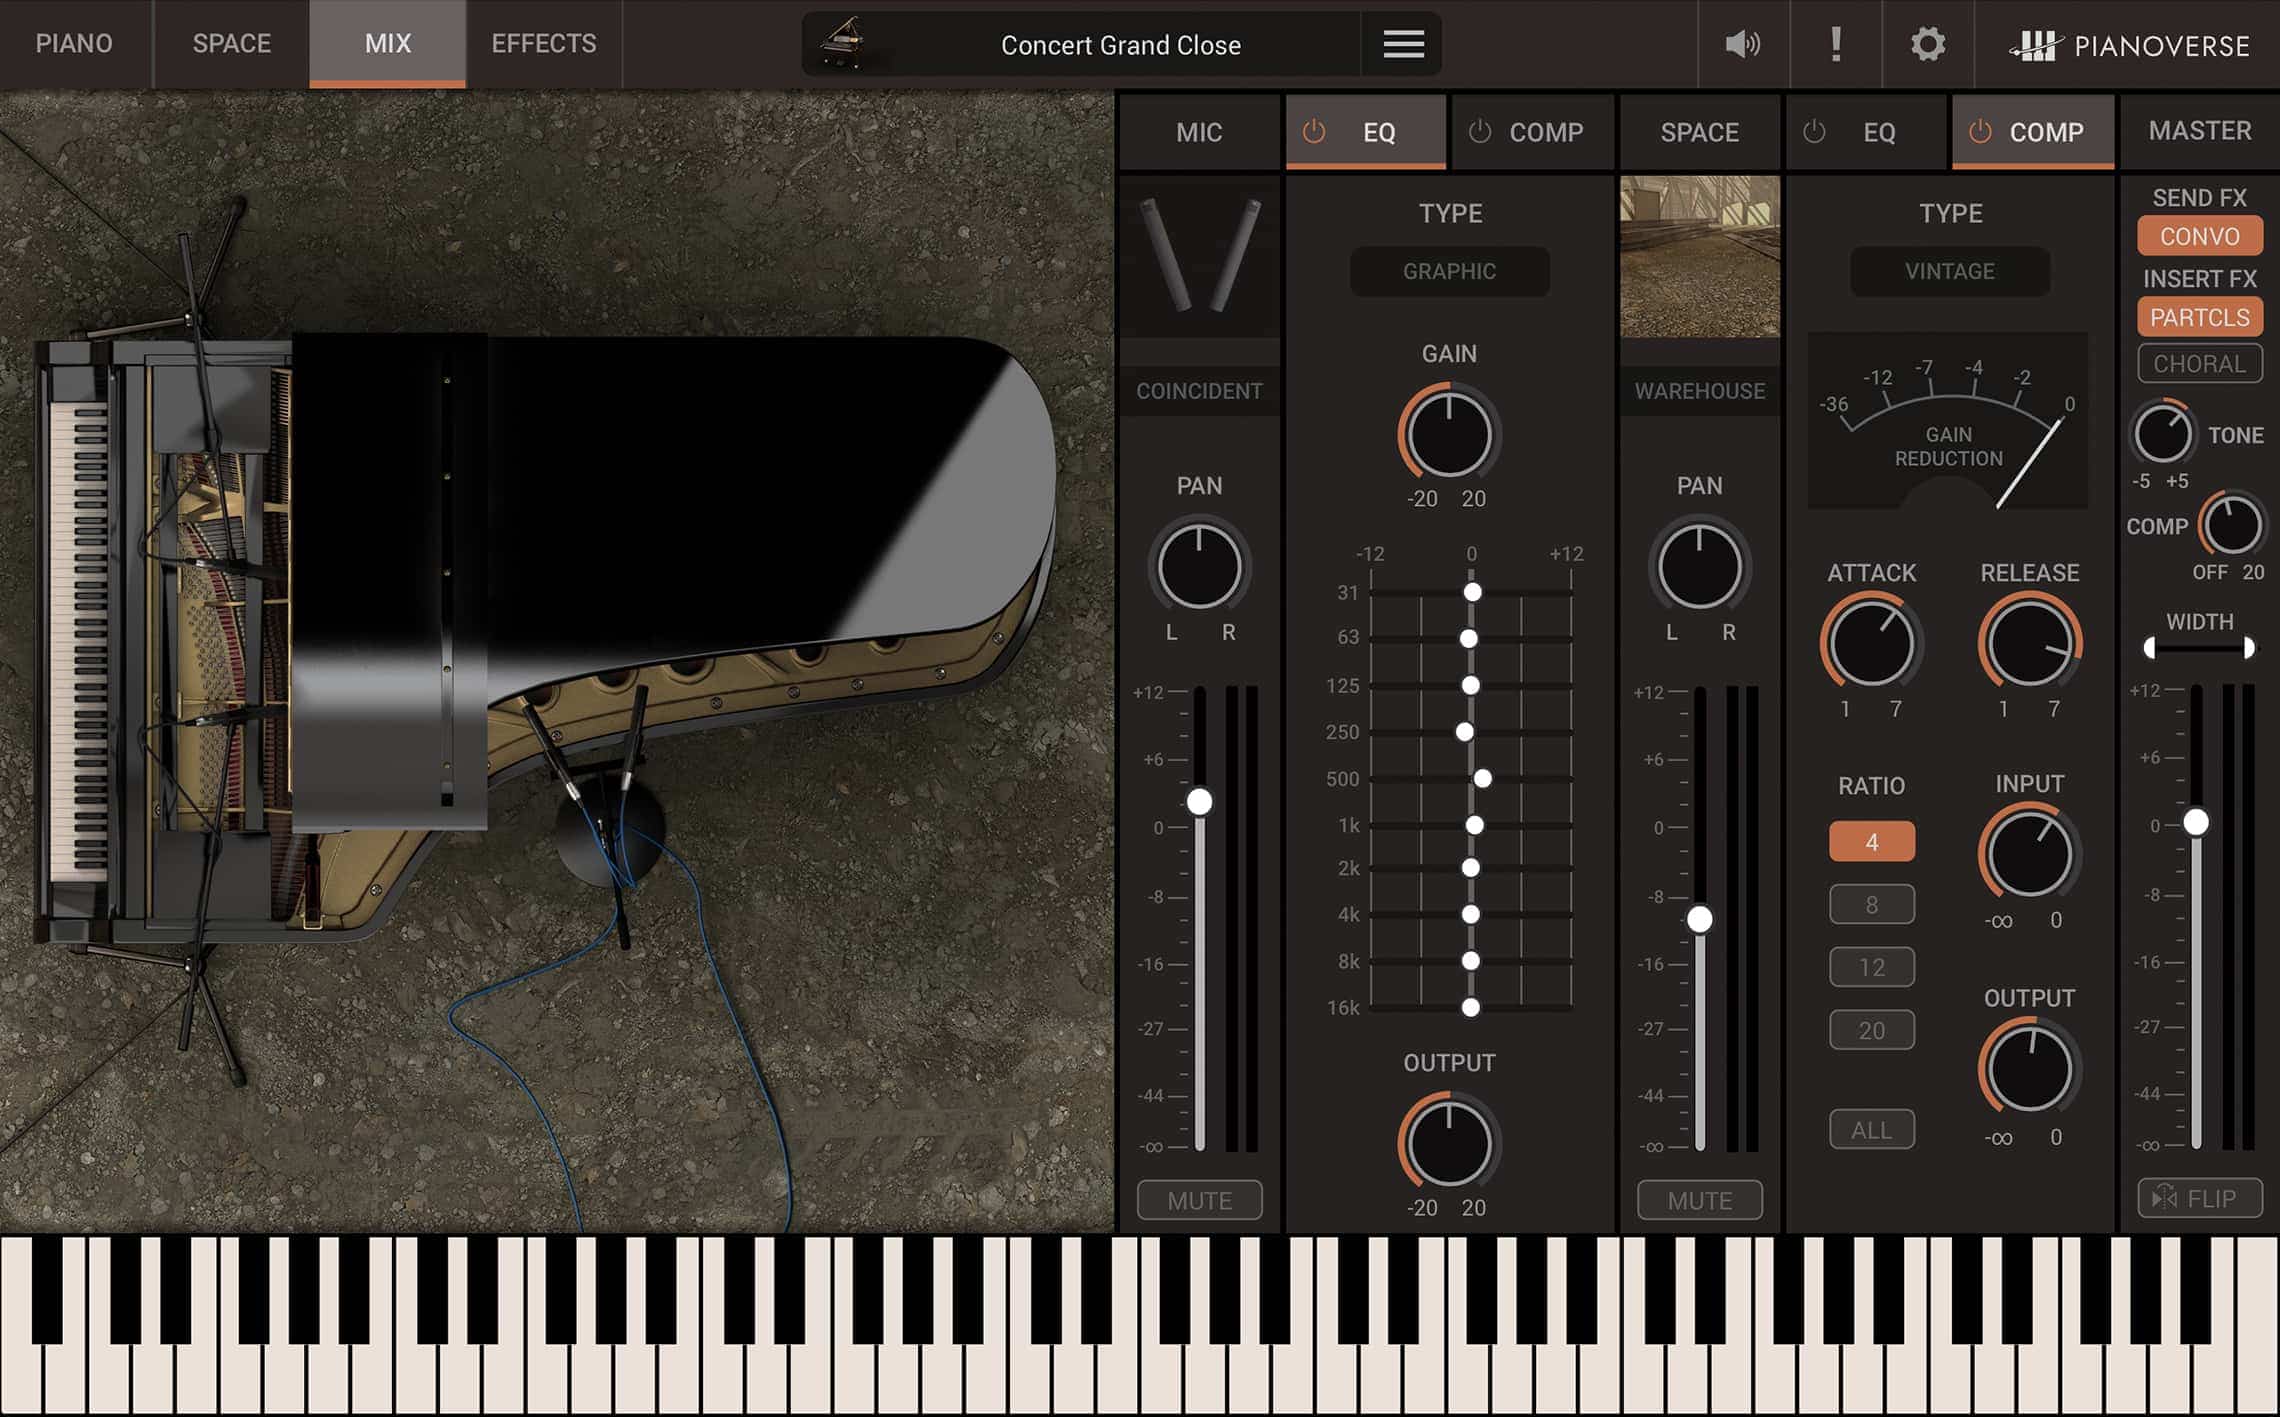Enable the CHORAL insert effect
The width and height of the screenshot is (2280, 1417).
click(x=2199, y=363)
